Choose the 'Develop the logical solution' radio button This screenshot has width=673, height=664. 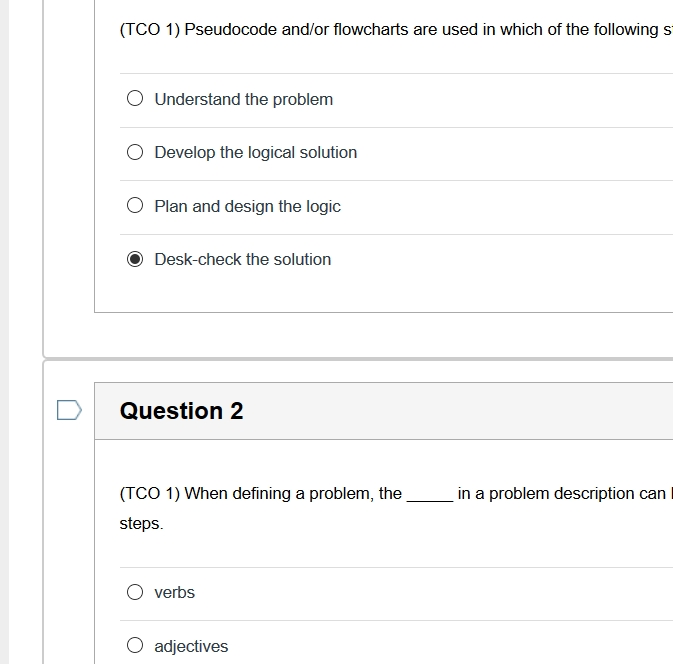(x=135, y=152)
